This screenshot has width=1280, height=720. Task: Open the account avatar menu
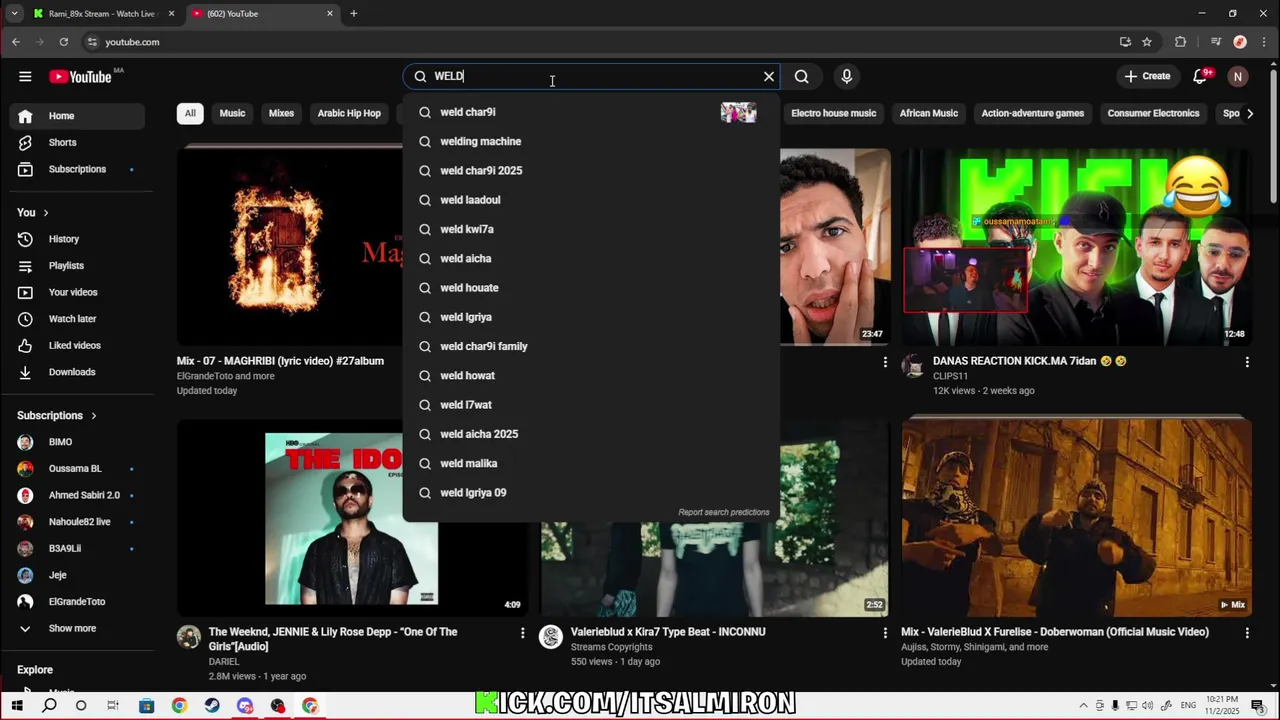point(1238,77)
